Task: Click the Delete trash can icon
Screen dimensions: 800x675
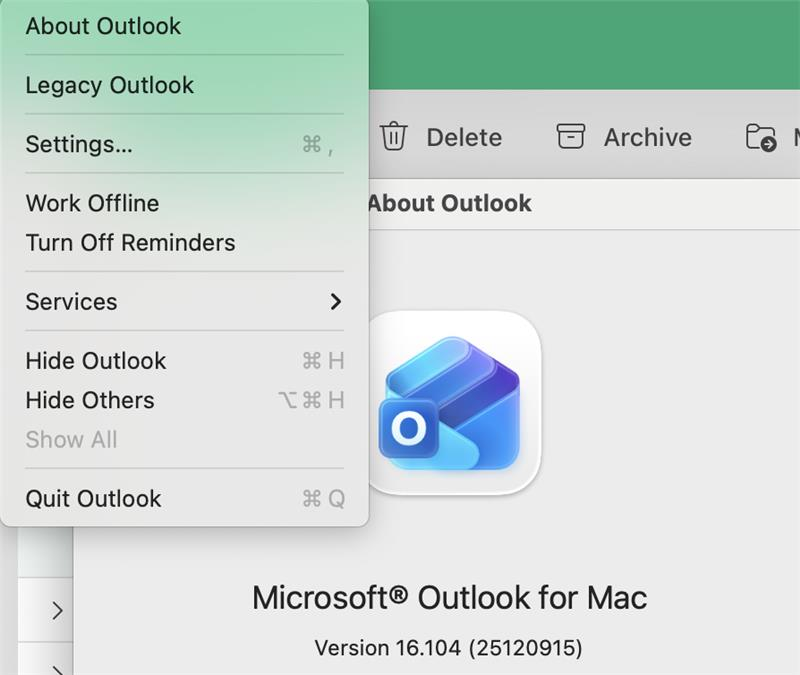Action: coord(393,137)
